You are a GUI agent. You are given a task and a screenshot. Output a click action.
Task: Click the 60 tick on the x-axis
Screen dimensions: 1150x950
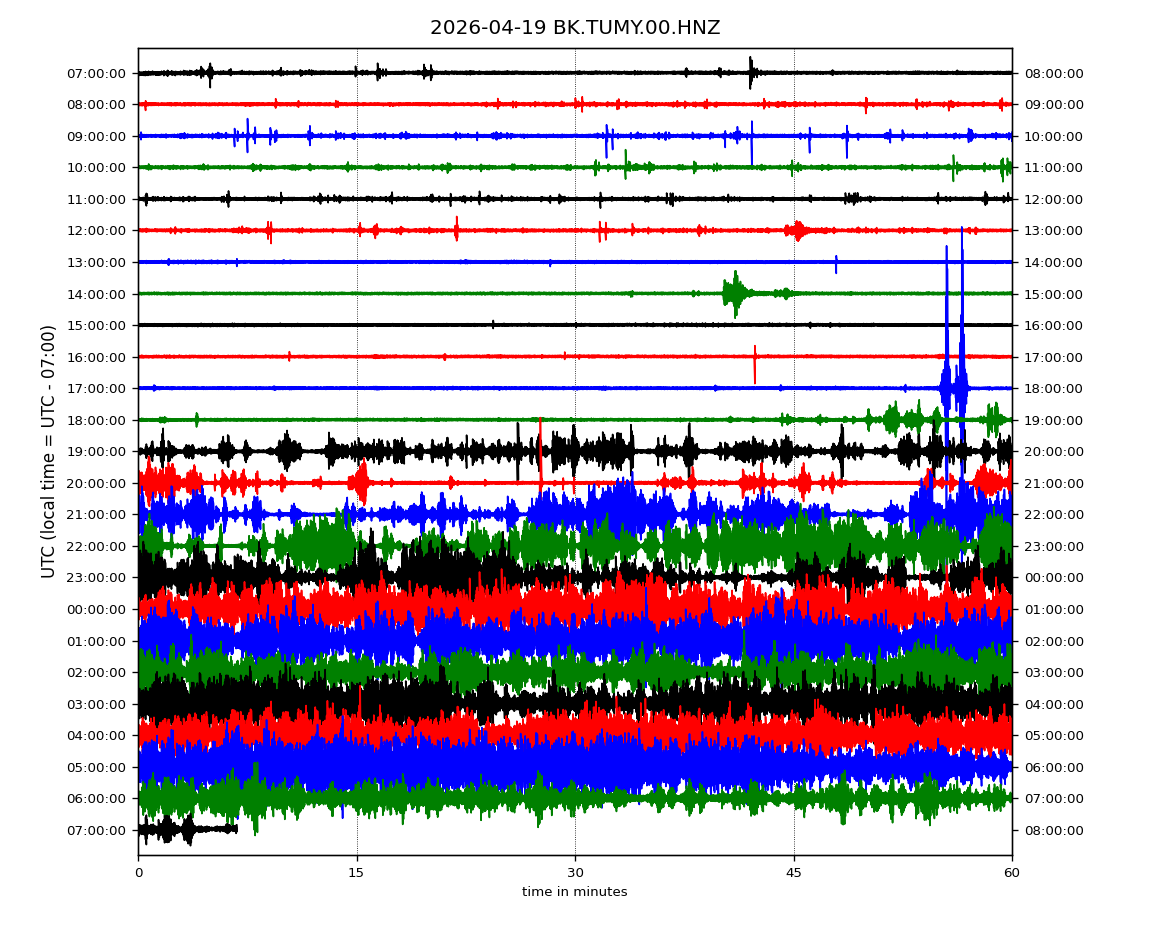pyautogui.click(x=1012, y=873)
